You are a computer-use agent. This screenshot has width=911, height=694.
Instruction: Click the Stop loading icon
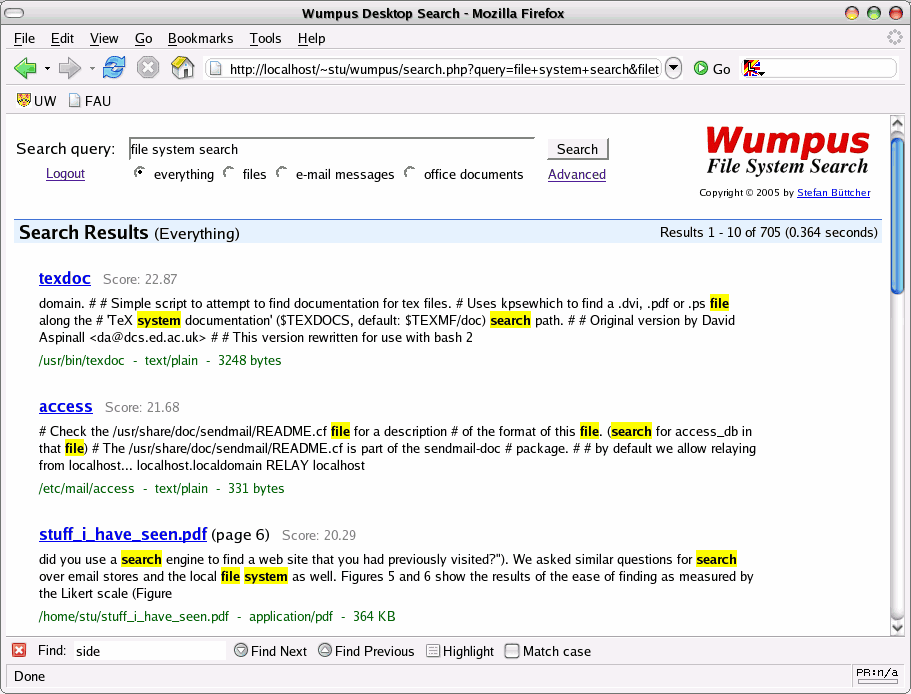[x=148, y=68]
